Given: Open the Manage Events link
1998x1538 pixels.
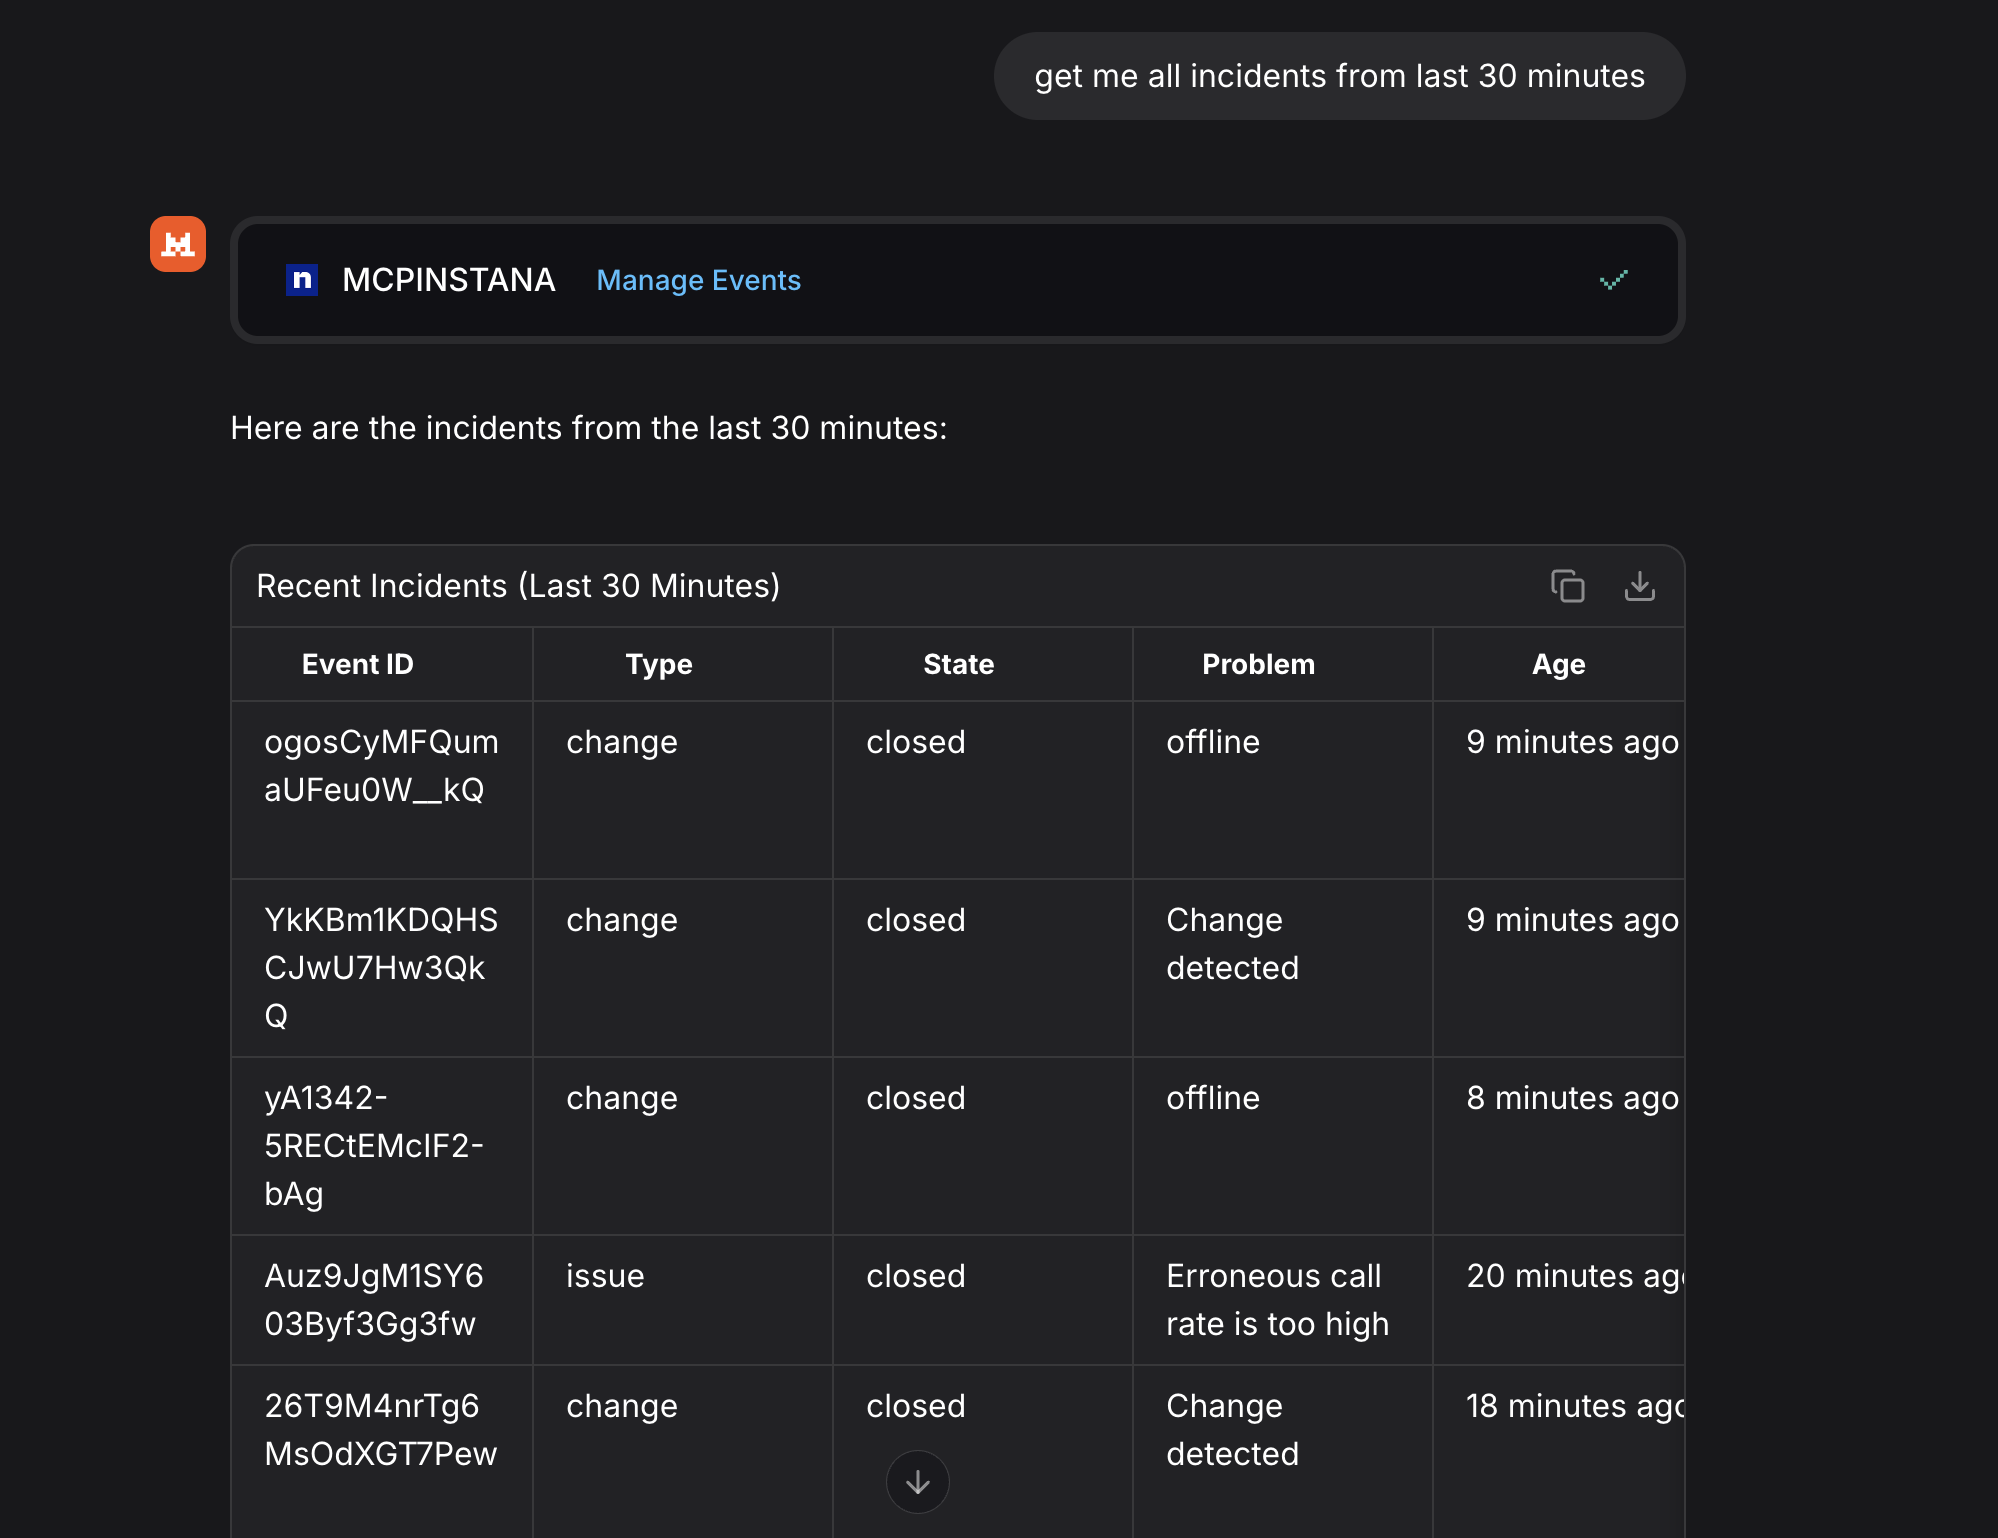Looking at the screenshot, I should tap(698, 280).
